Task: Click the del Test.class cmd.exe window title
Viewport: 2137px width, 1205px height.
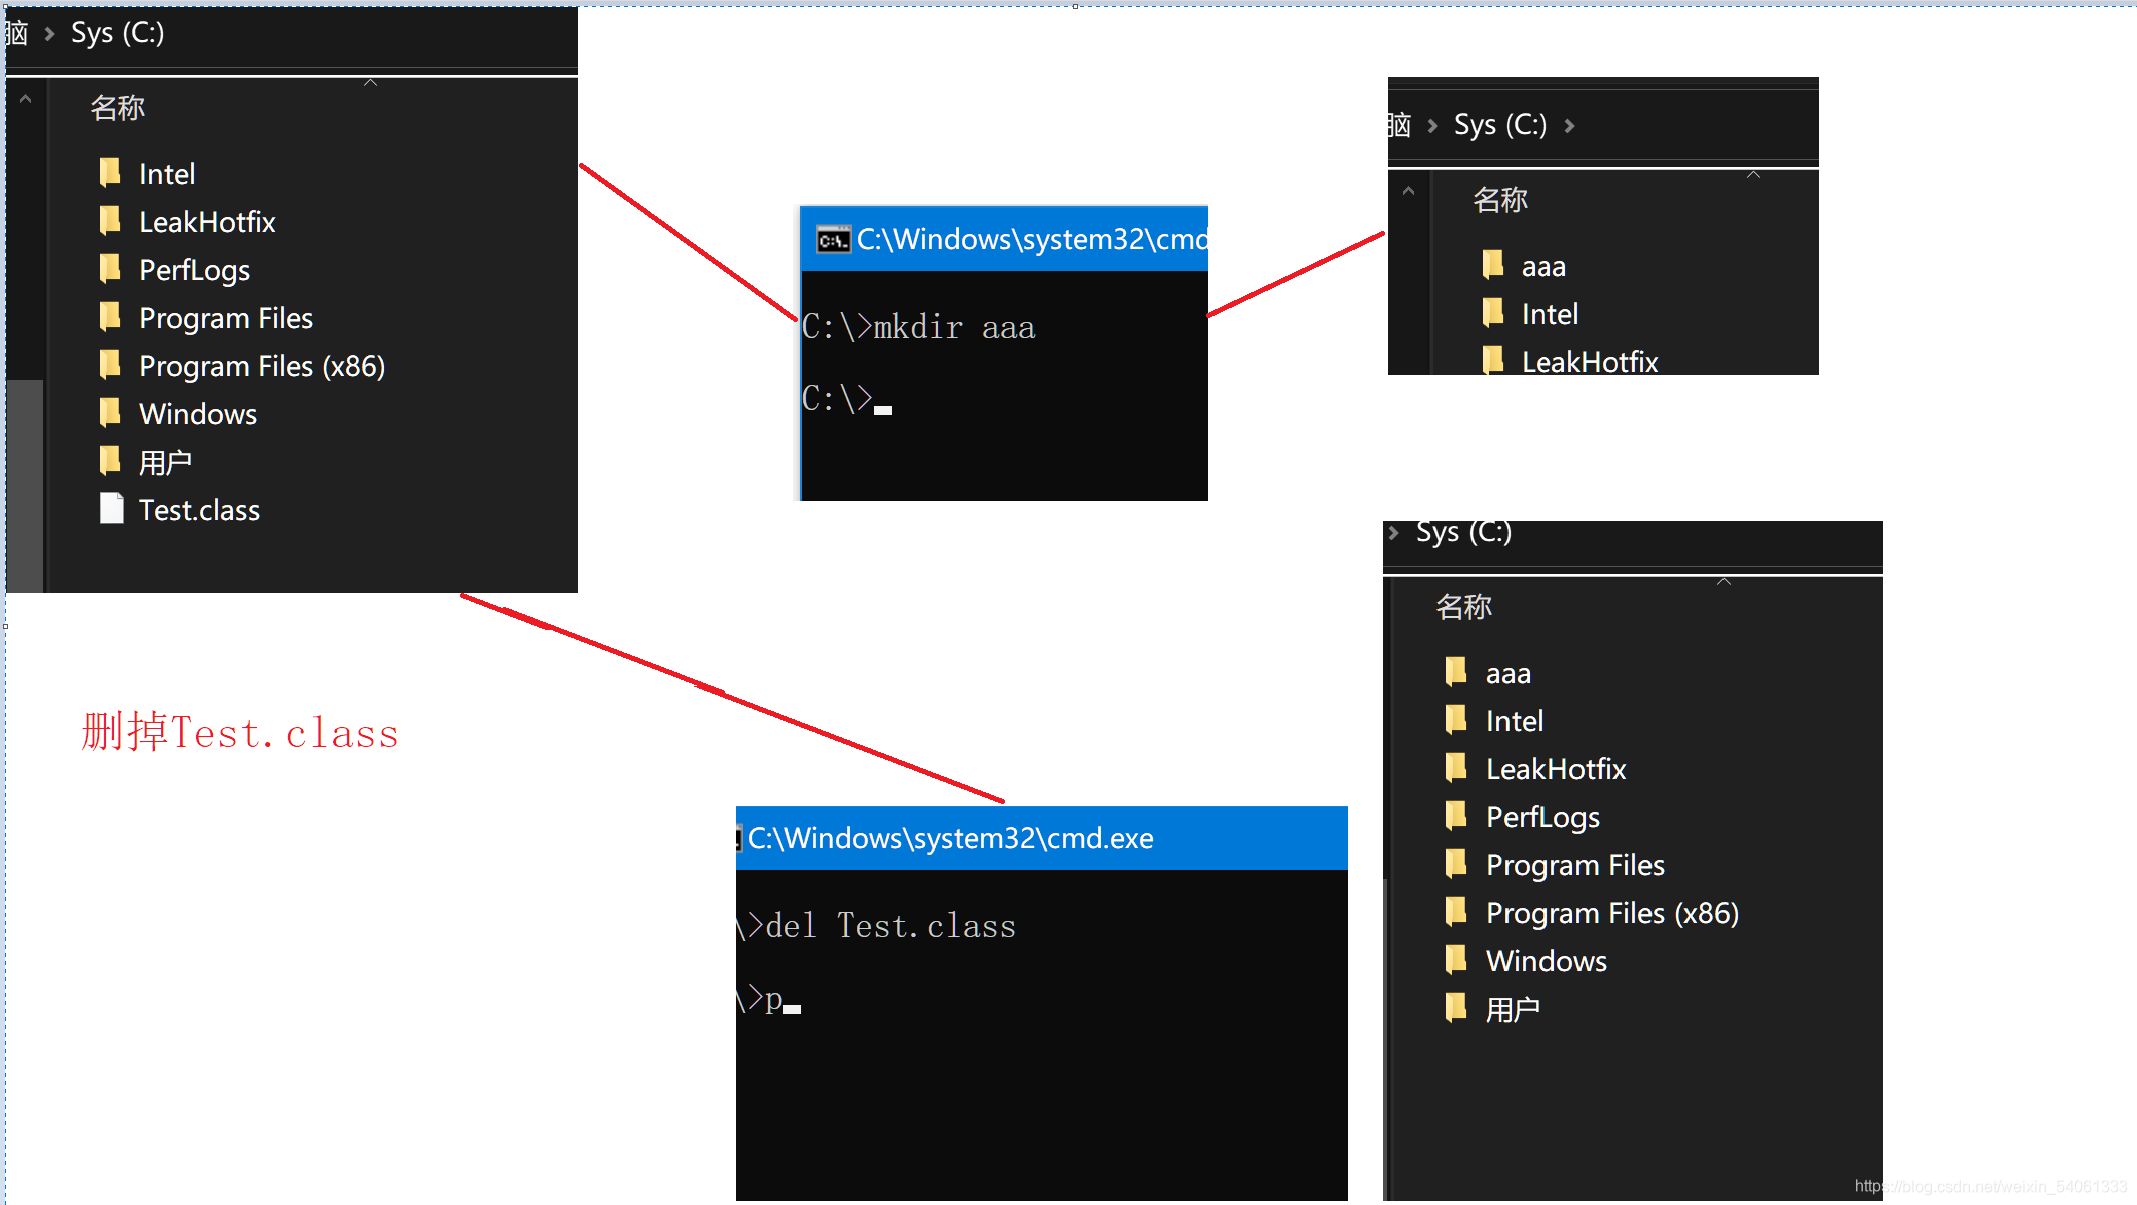Action: (x=950, y=838)
